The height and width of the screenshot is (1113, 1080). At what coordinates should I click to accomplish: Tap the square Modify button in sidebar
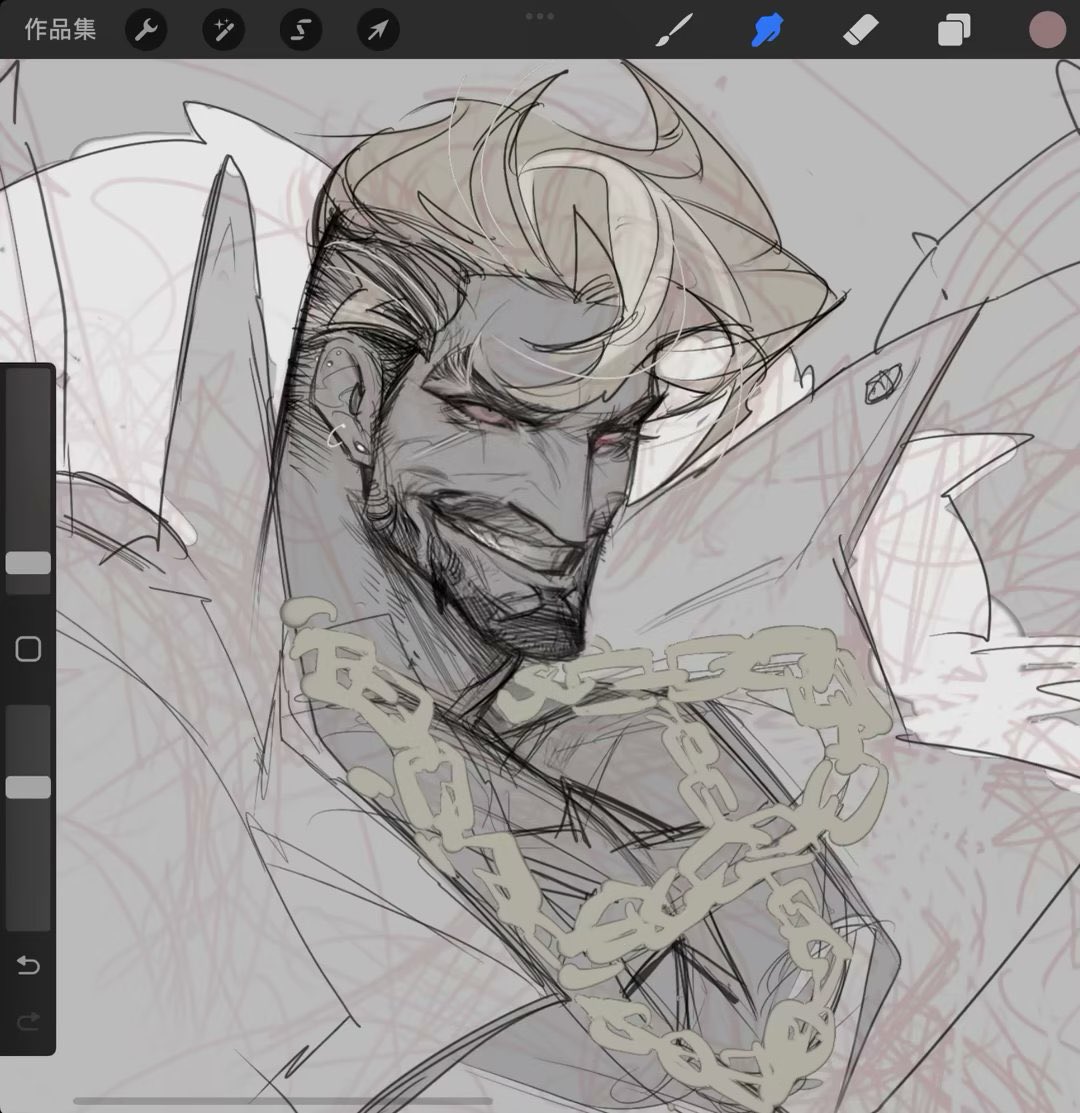click(x=28, y=650)
